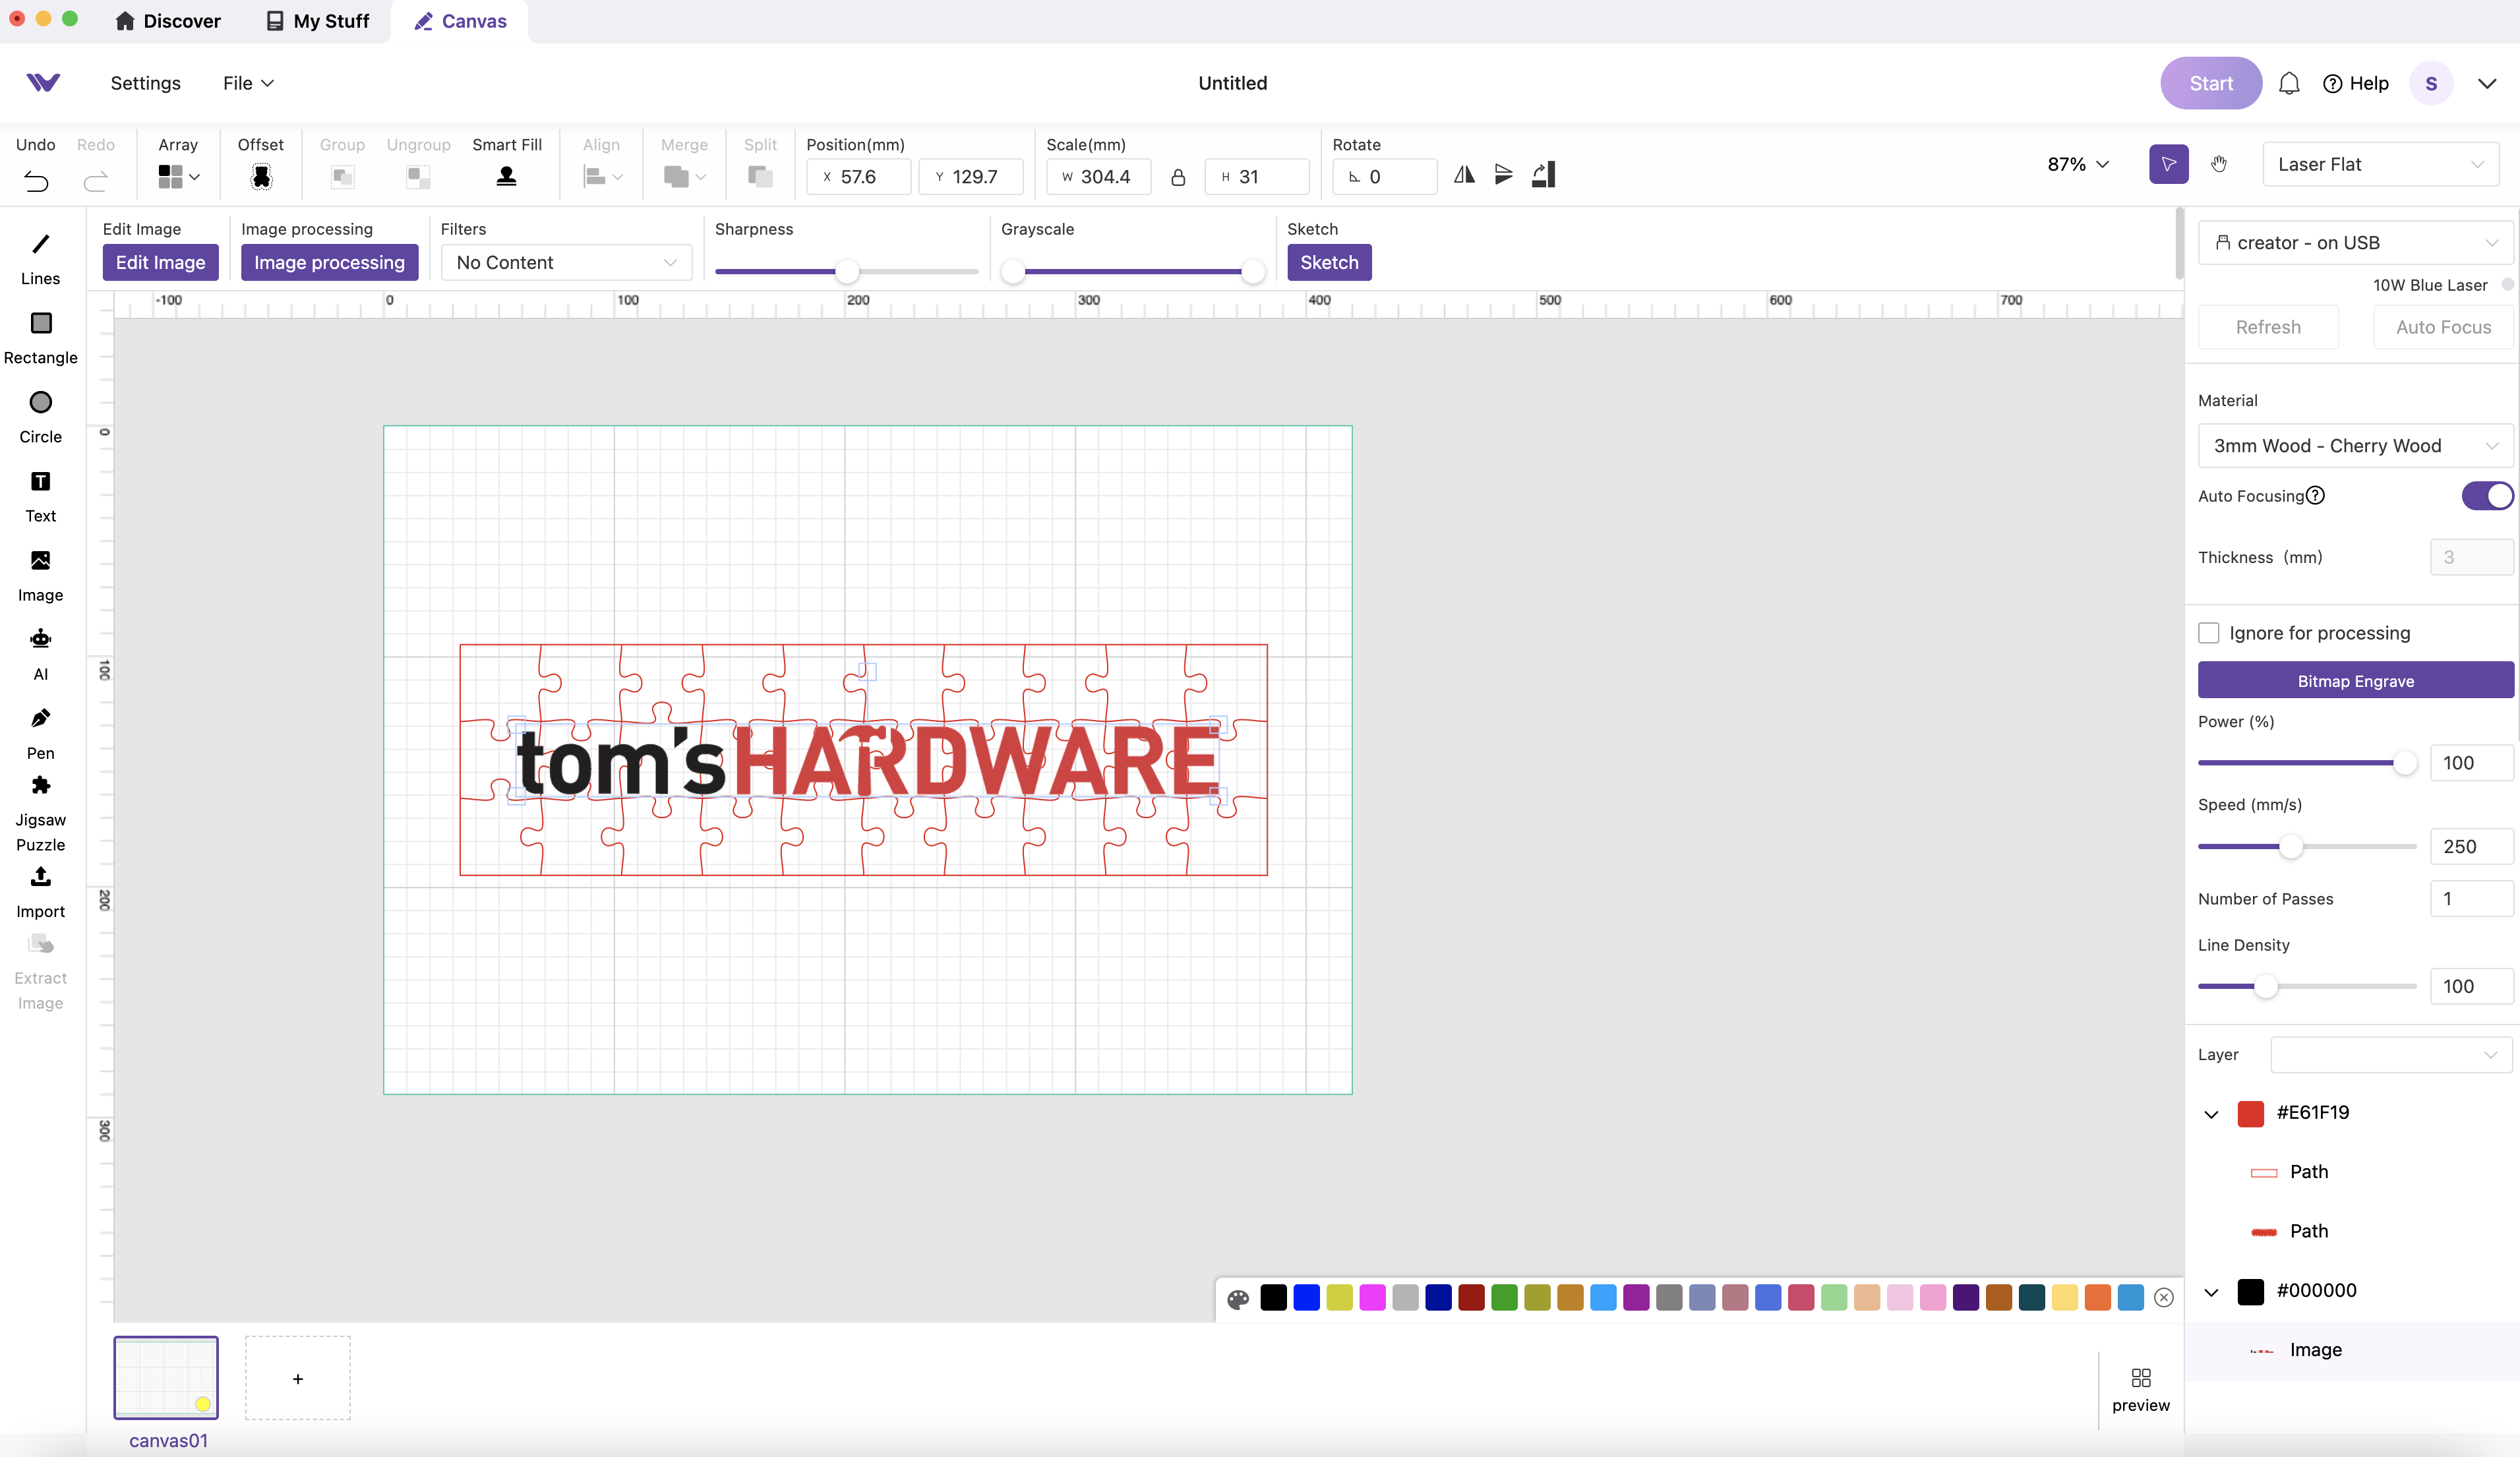Click the Undo arrow

click(36, 181)
